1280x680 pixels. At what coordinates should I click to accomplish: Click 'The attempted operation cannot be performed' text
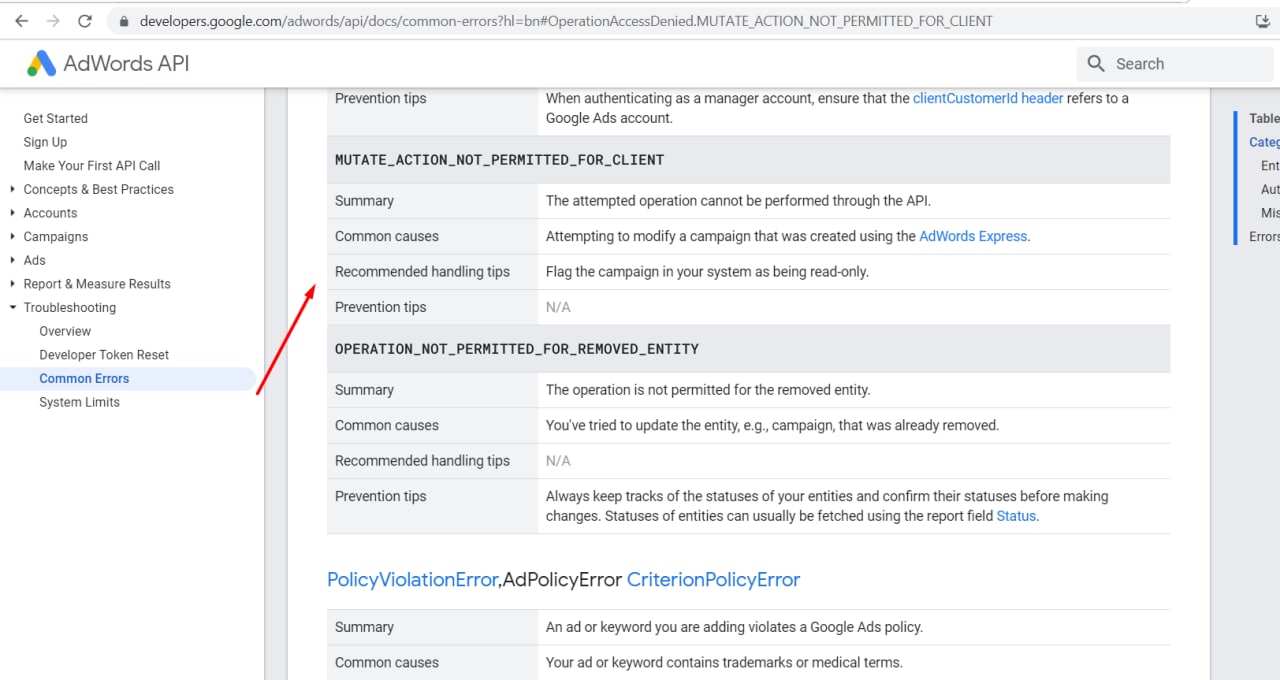coord(738,201)
